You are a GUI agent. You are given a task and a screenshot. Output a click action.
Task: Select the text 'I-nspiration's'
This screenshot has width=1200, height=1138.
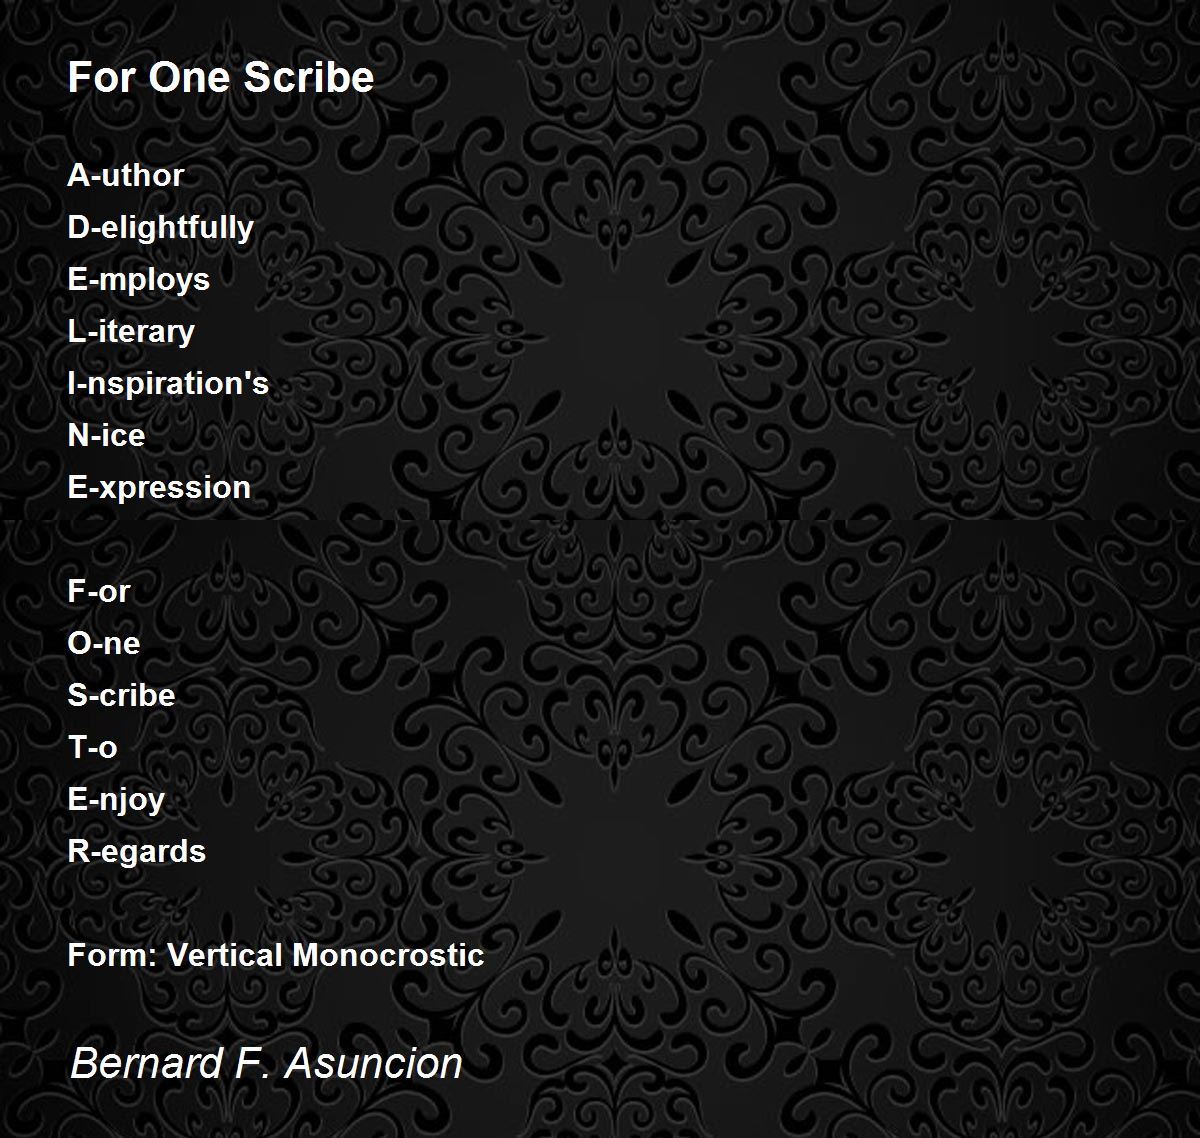(x=168, y=384)
